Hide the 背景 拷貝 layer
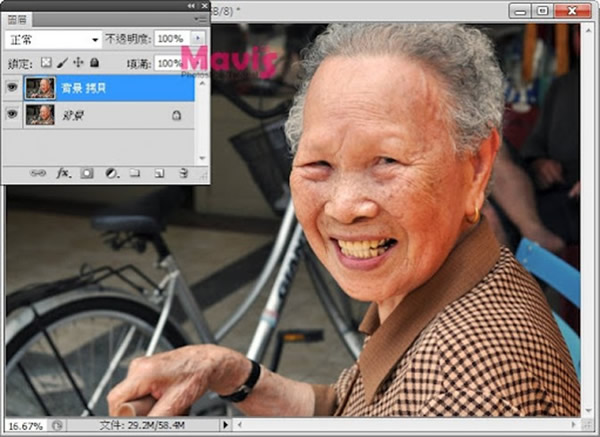Viewport: 600px width, 437px height. pos(13,88)
